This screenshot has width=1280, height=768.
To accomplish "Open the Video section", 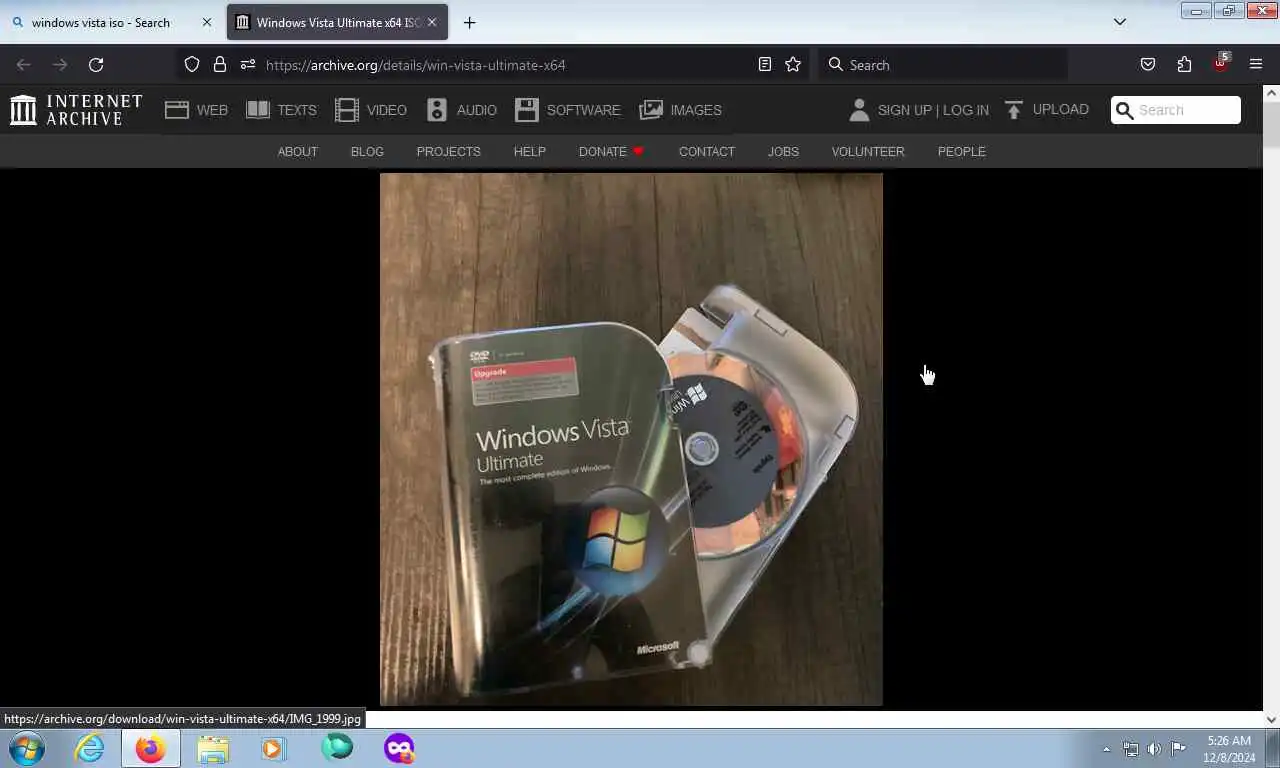I will pyautogui.click(x=371, y=110).
